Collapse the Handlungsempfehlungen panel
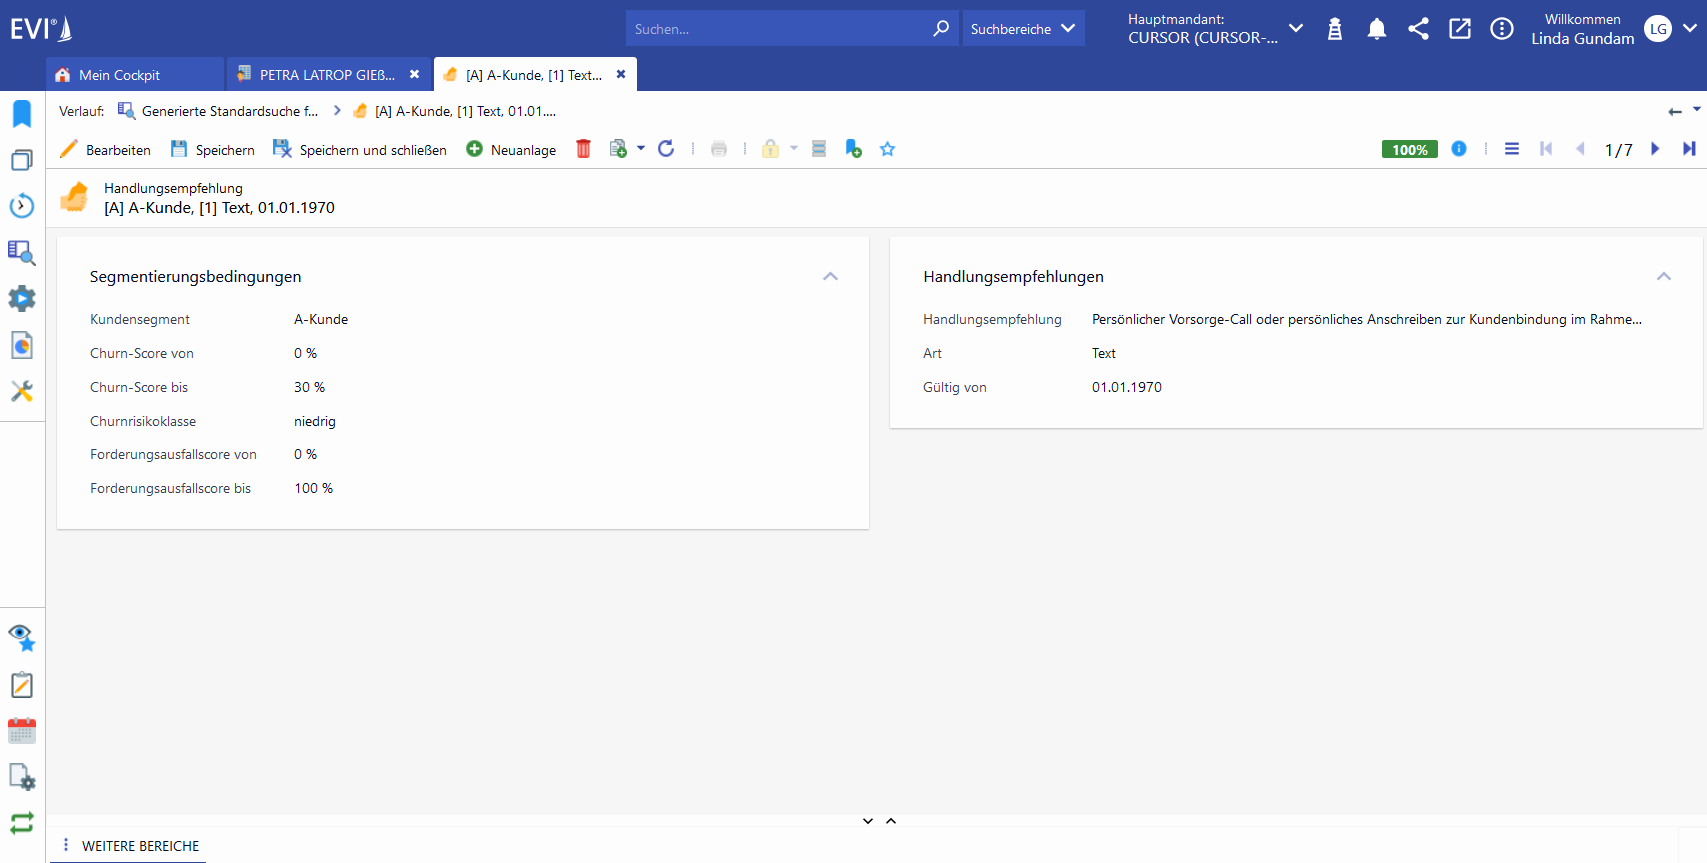This screenshot has height=863, width=1707. point(1663,277)
